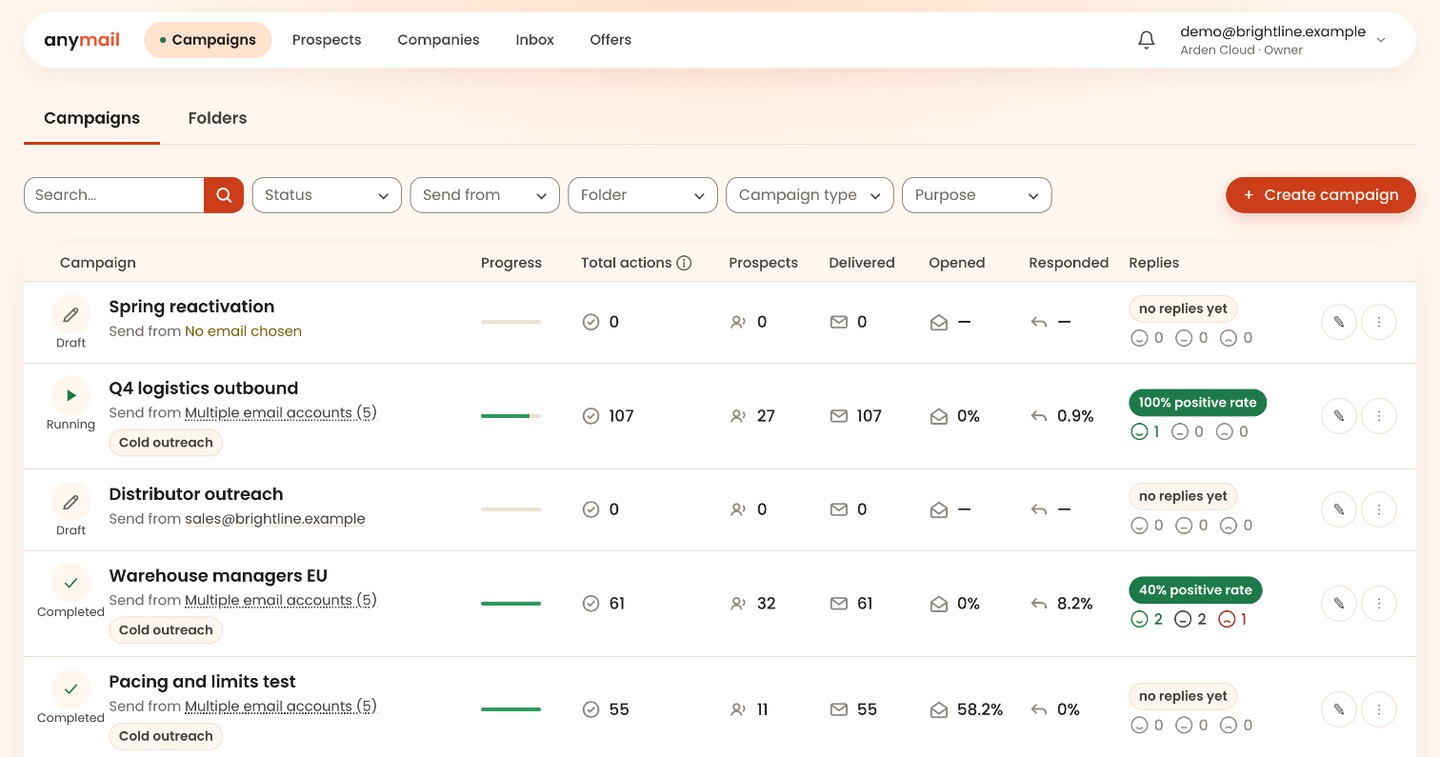Open the Folder filter dropdown
This screenshot has width=1440, height=757.
[x=643, y=195]
